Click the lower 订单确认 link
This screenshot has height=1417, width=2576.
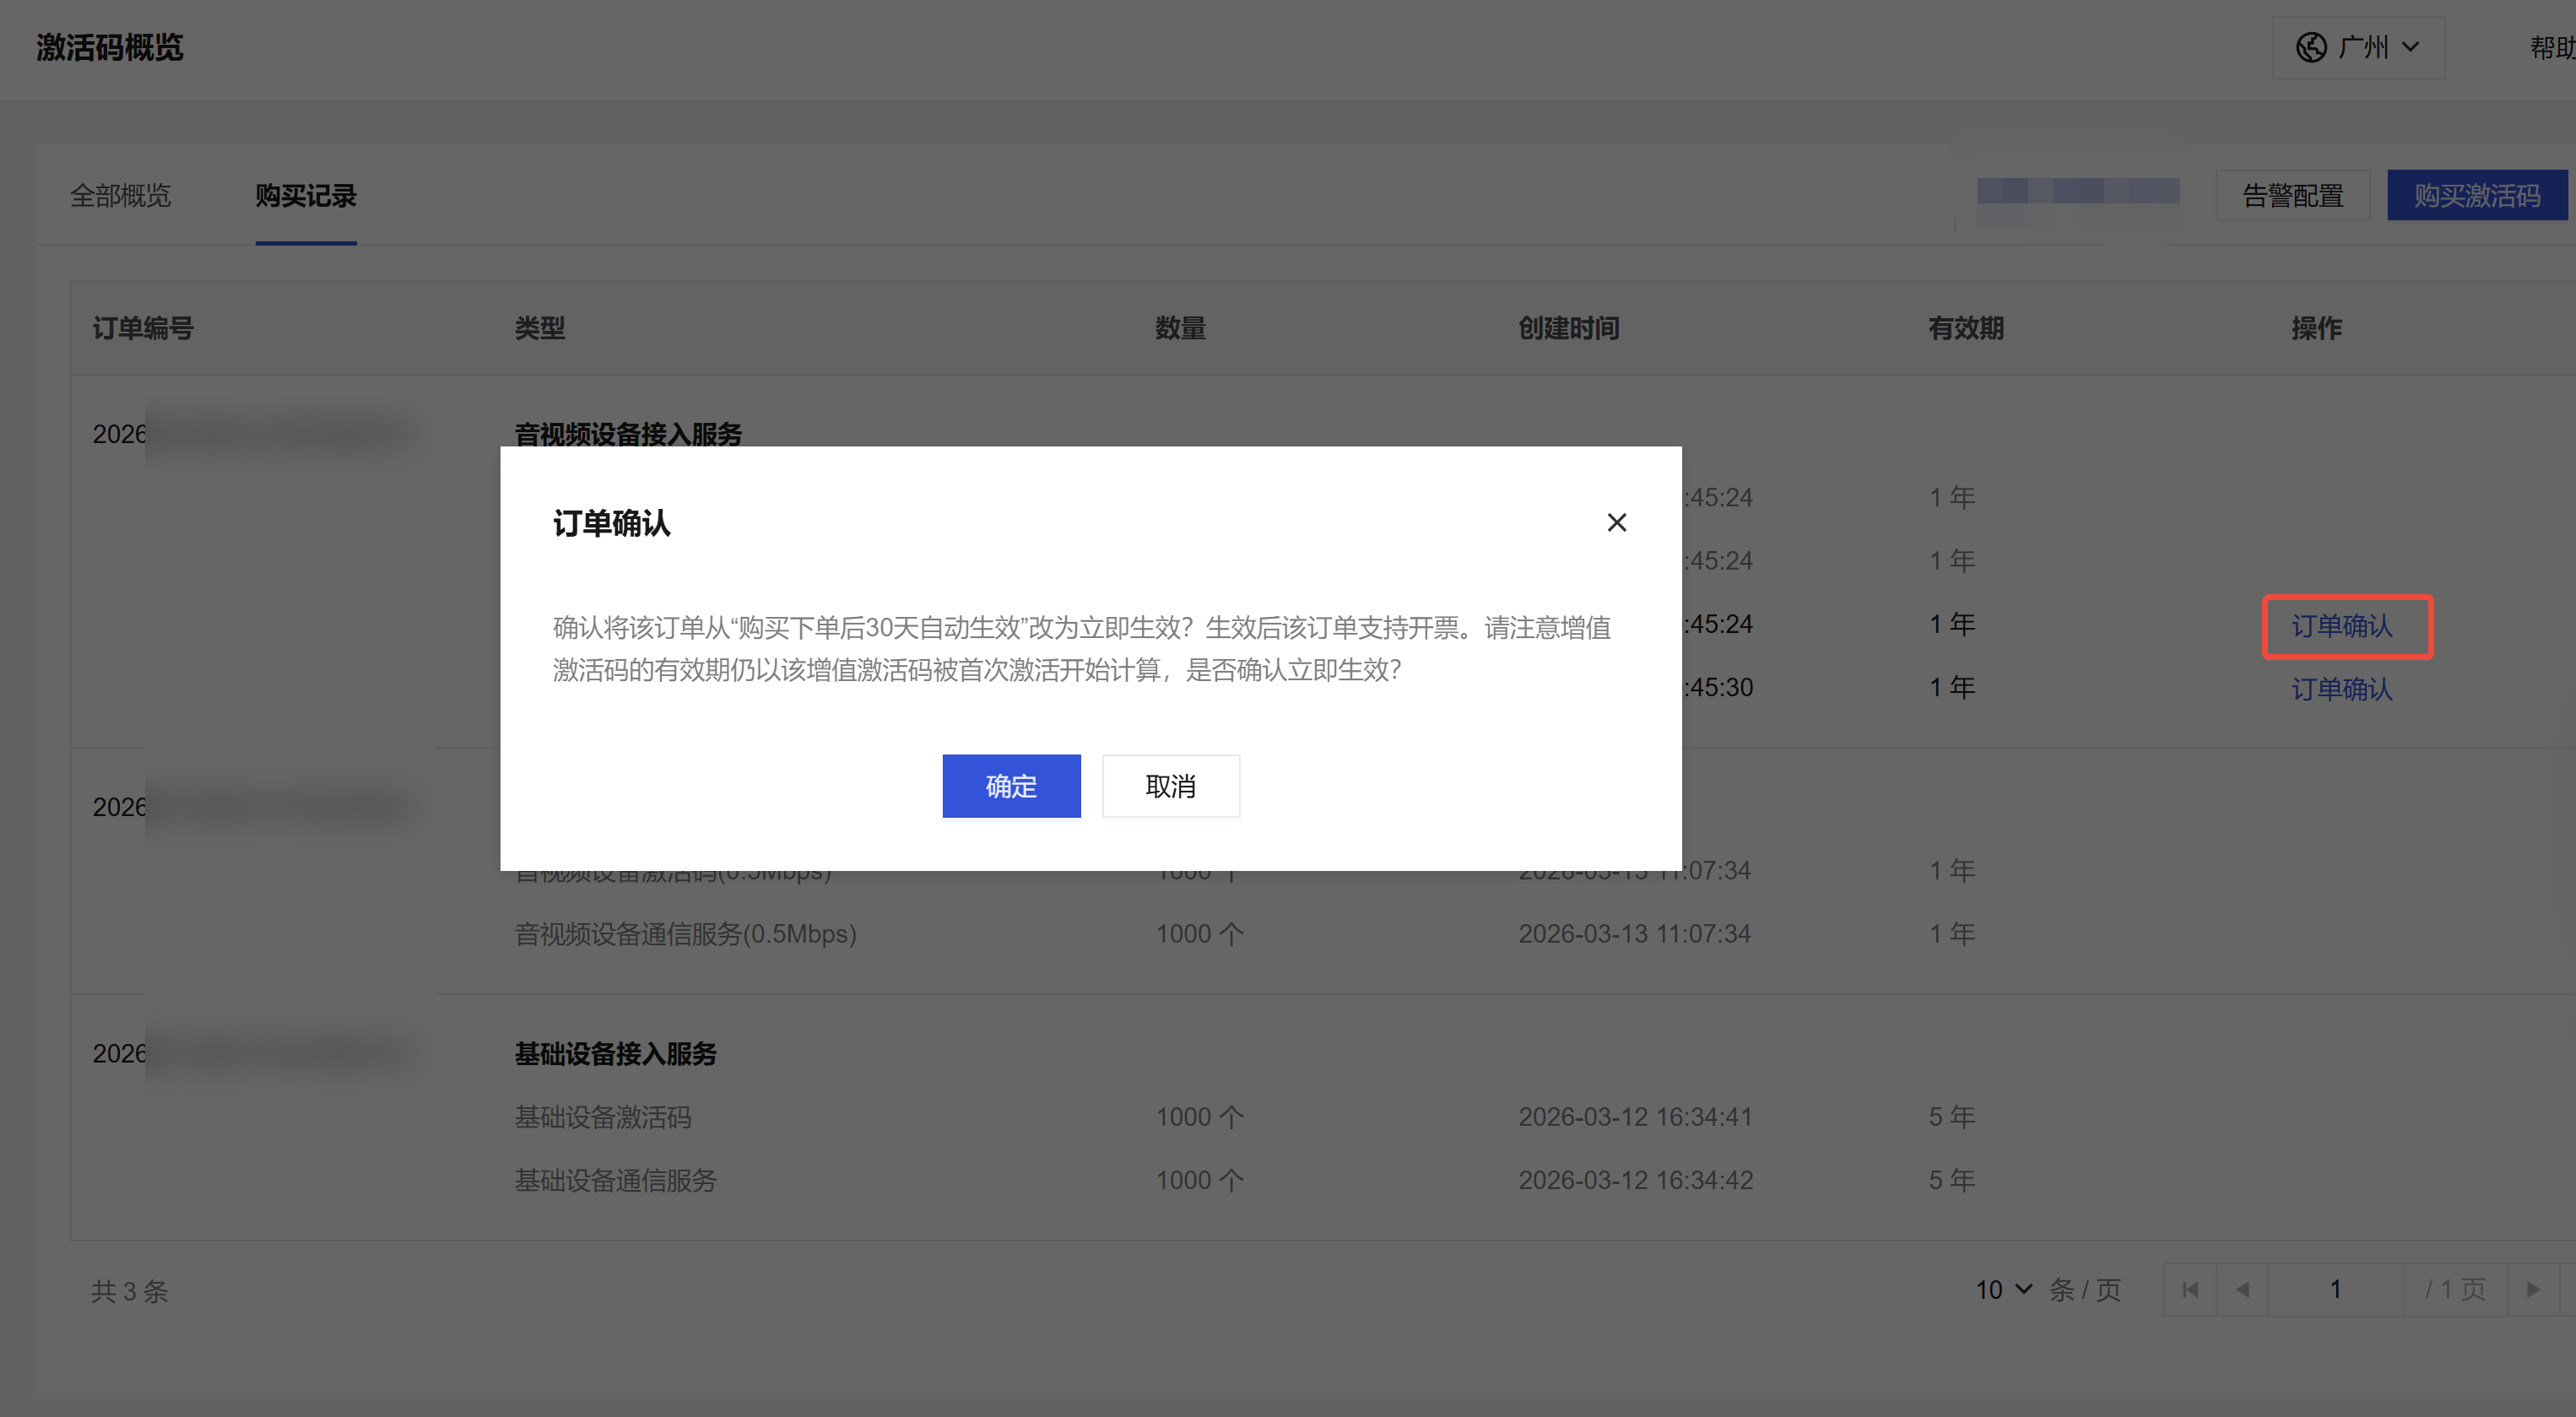tap(2341, 689)
